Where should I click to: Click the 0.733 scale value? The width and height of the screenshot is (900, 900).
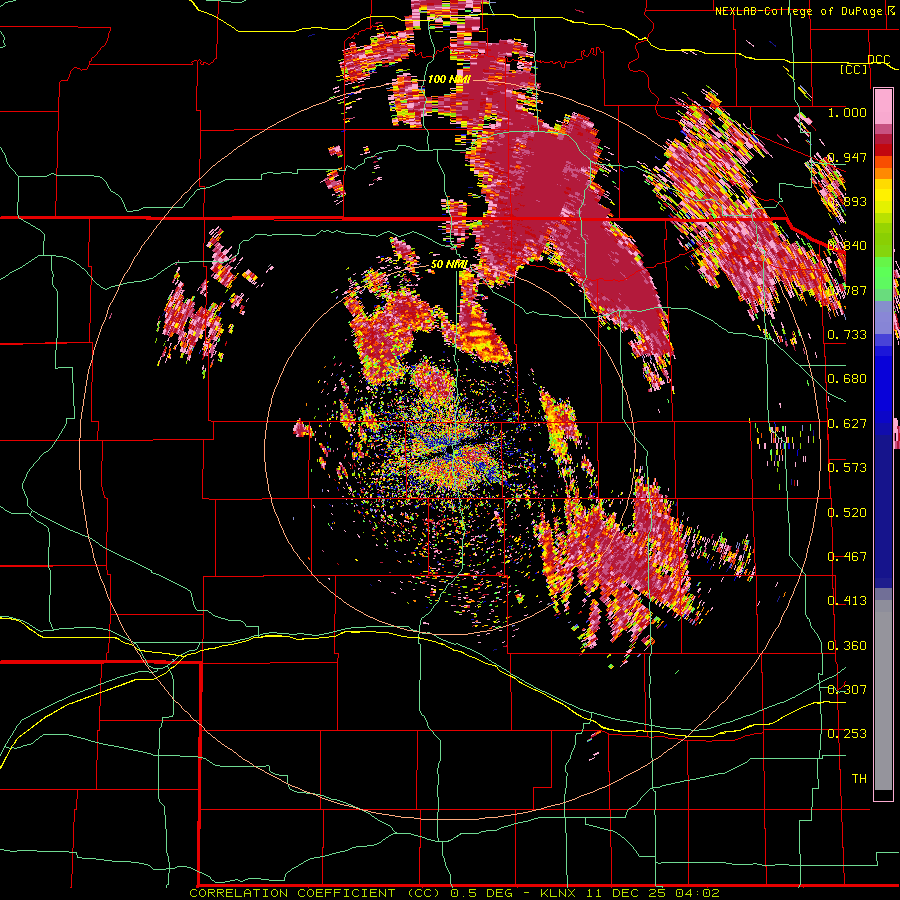pos(847,335)
